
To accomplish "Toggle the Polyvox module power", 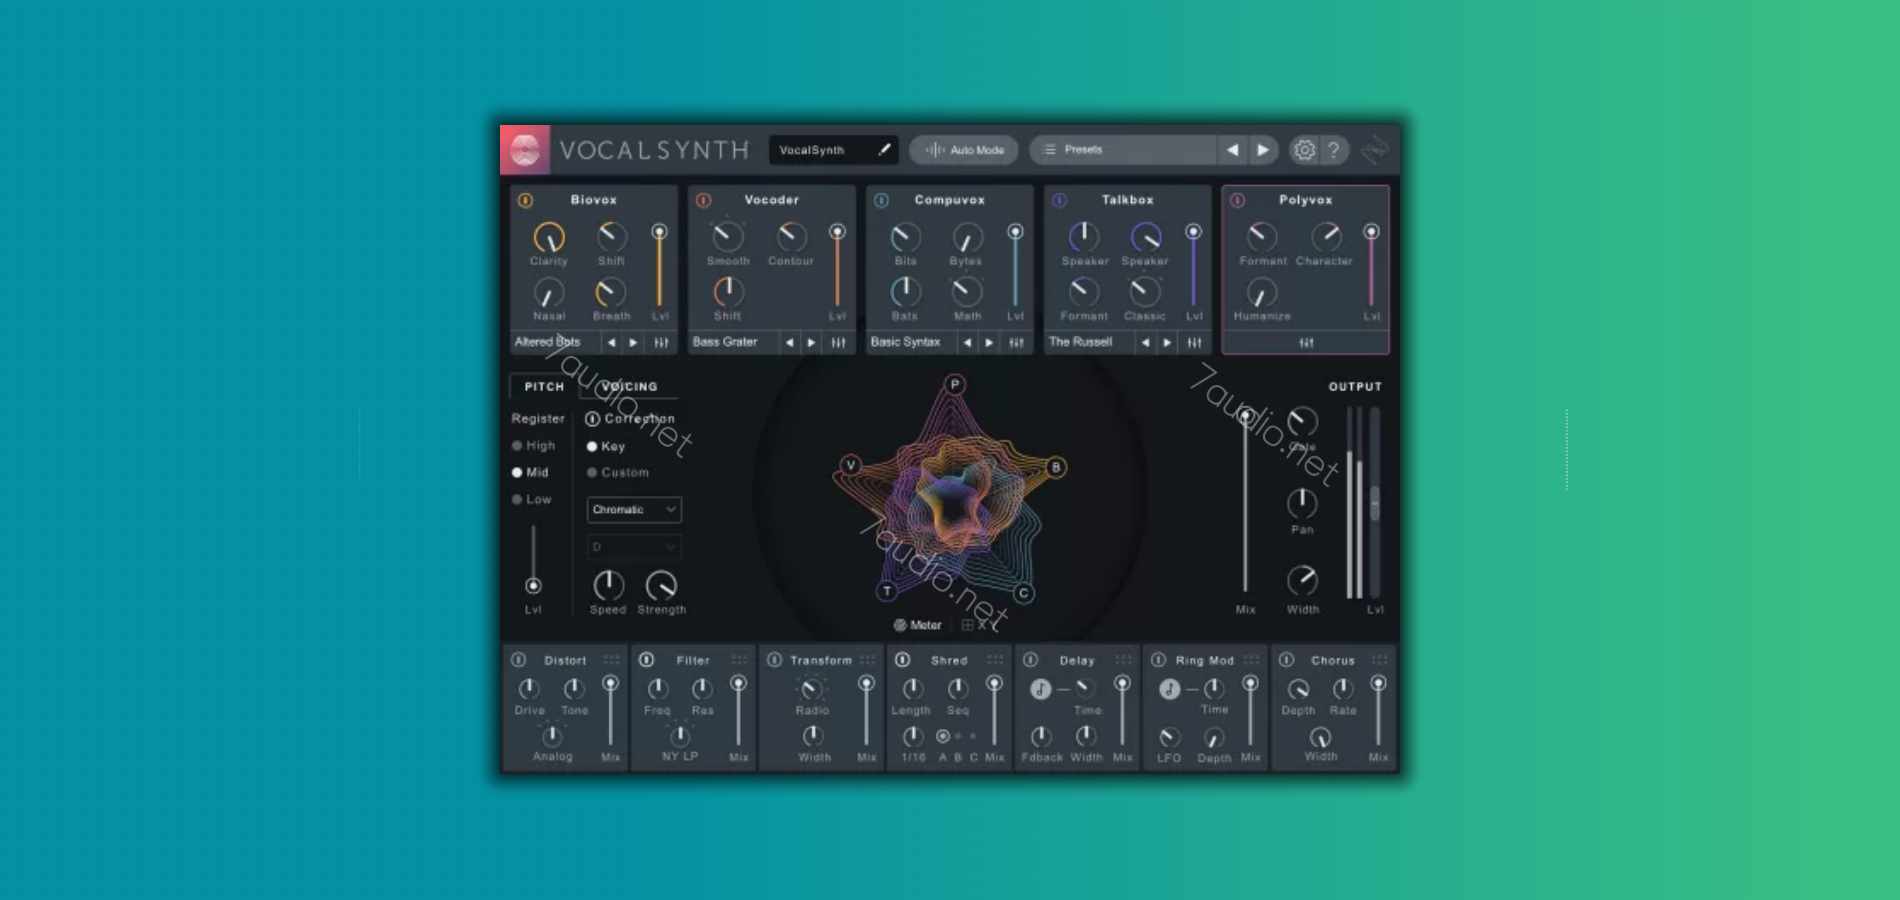I will click(1237, 200).
